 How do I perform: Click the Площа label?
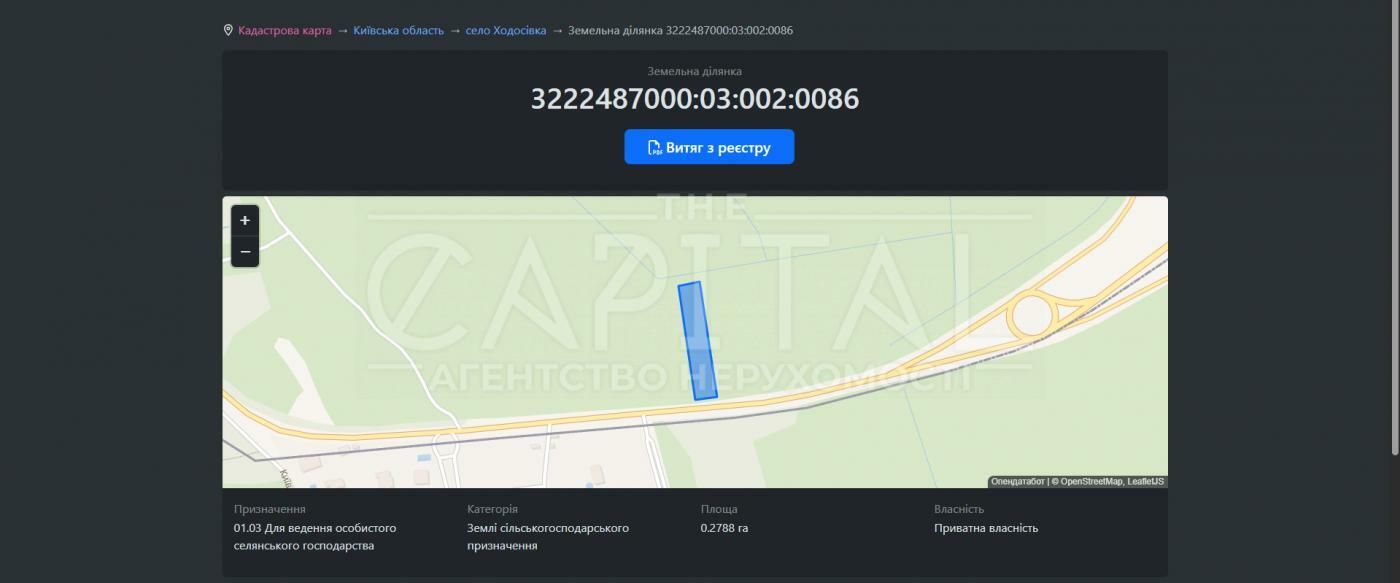pyautogui.click(x=719, y=509)
